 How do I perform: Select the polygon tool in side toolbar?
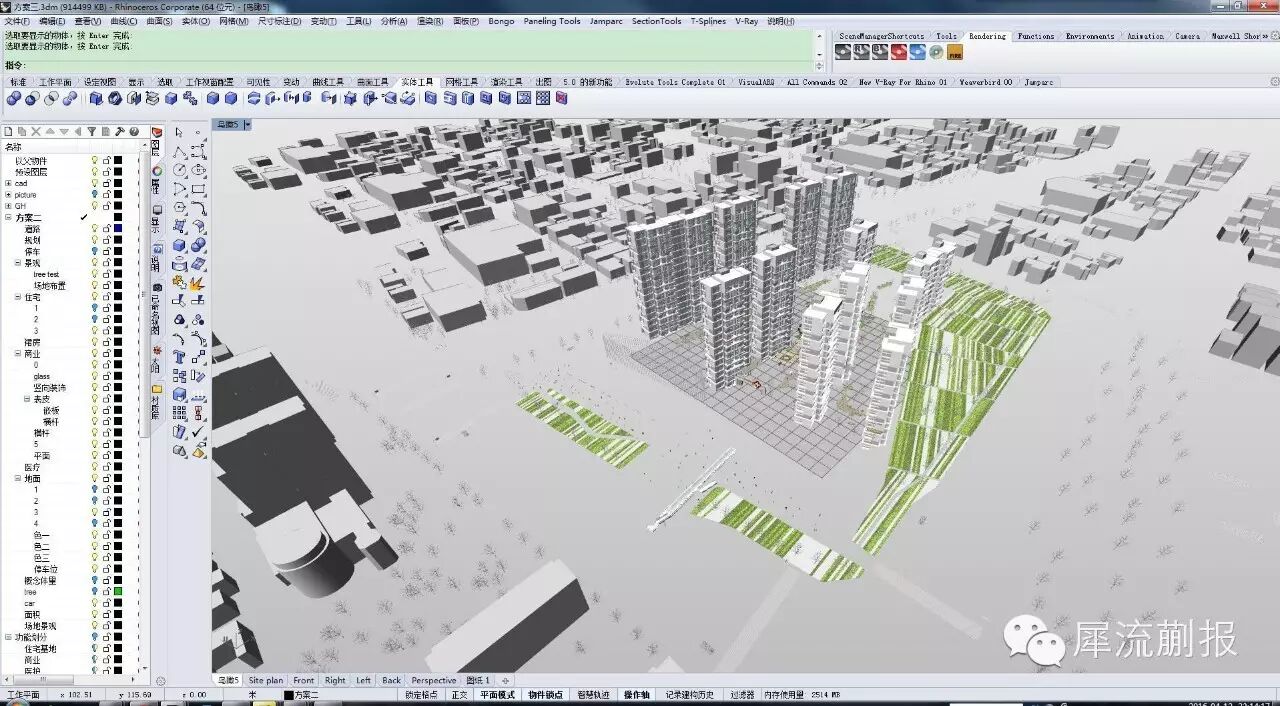tap(180, 207)
